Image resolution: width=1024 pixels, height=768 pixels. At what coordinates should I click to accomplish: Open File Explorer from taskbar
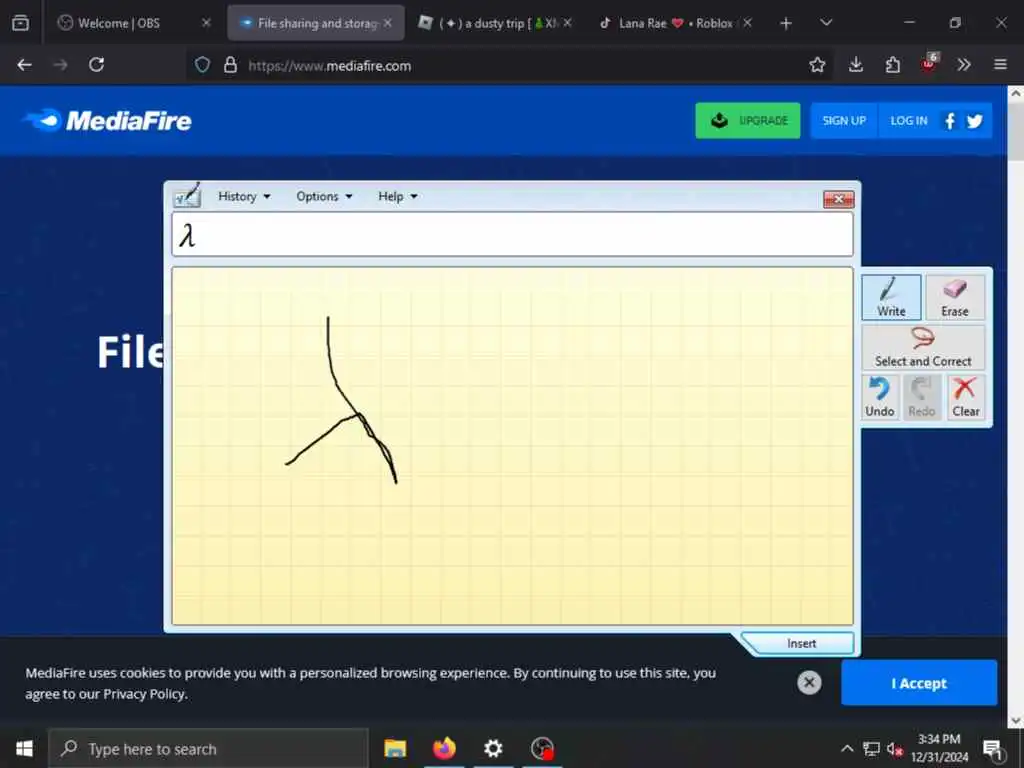click(395, 748)
